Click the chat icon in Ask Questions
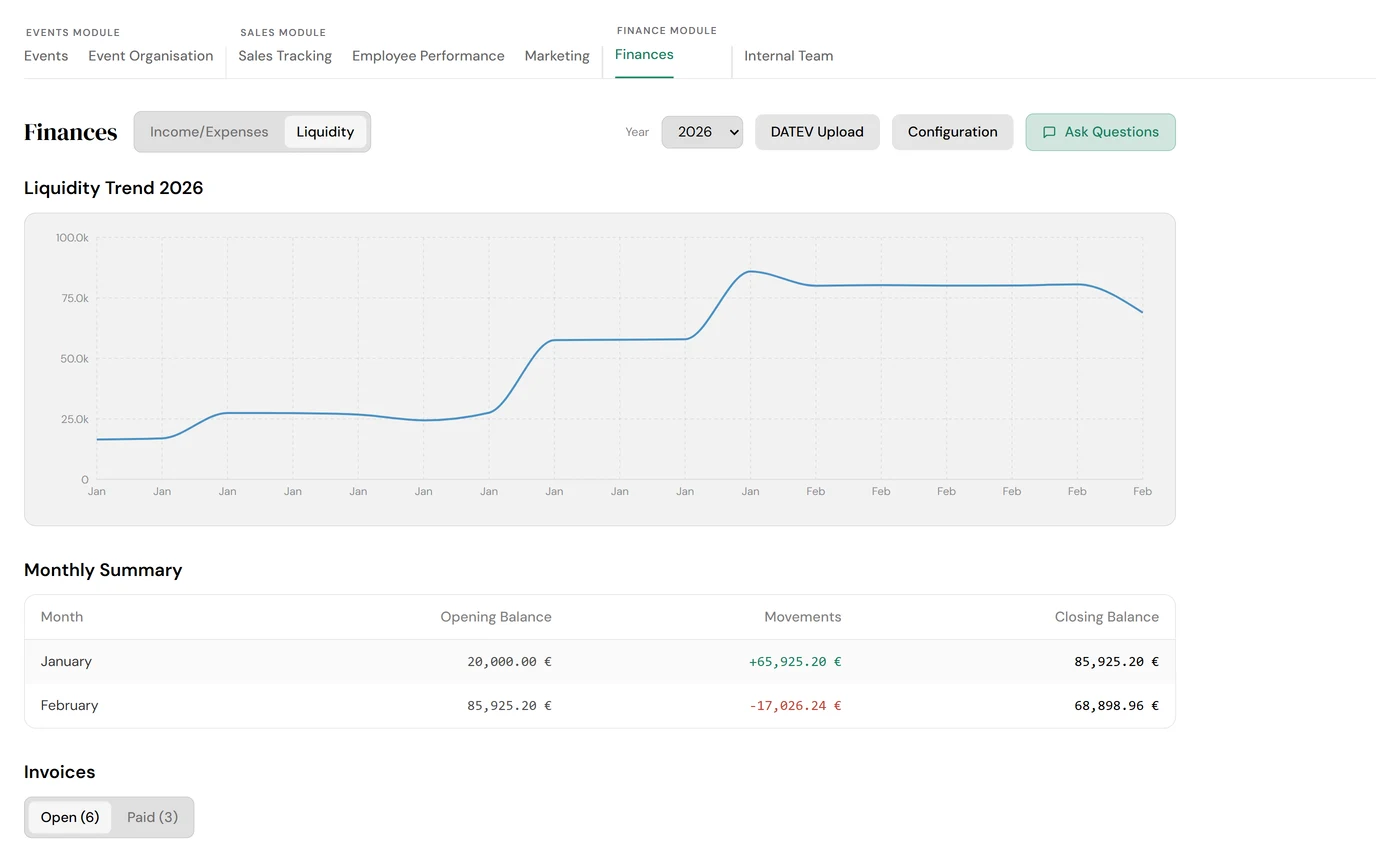The image size is (1400, 847). click(x=1049, y=132)
